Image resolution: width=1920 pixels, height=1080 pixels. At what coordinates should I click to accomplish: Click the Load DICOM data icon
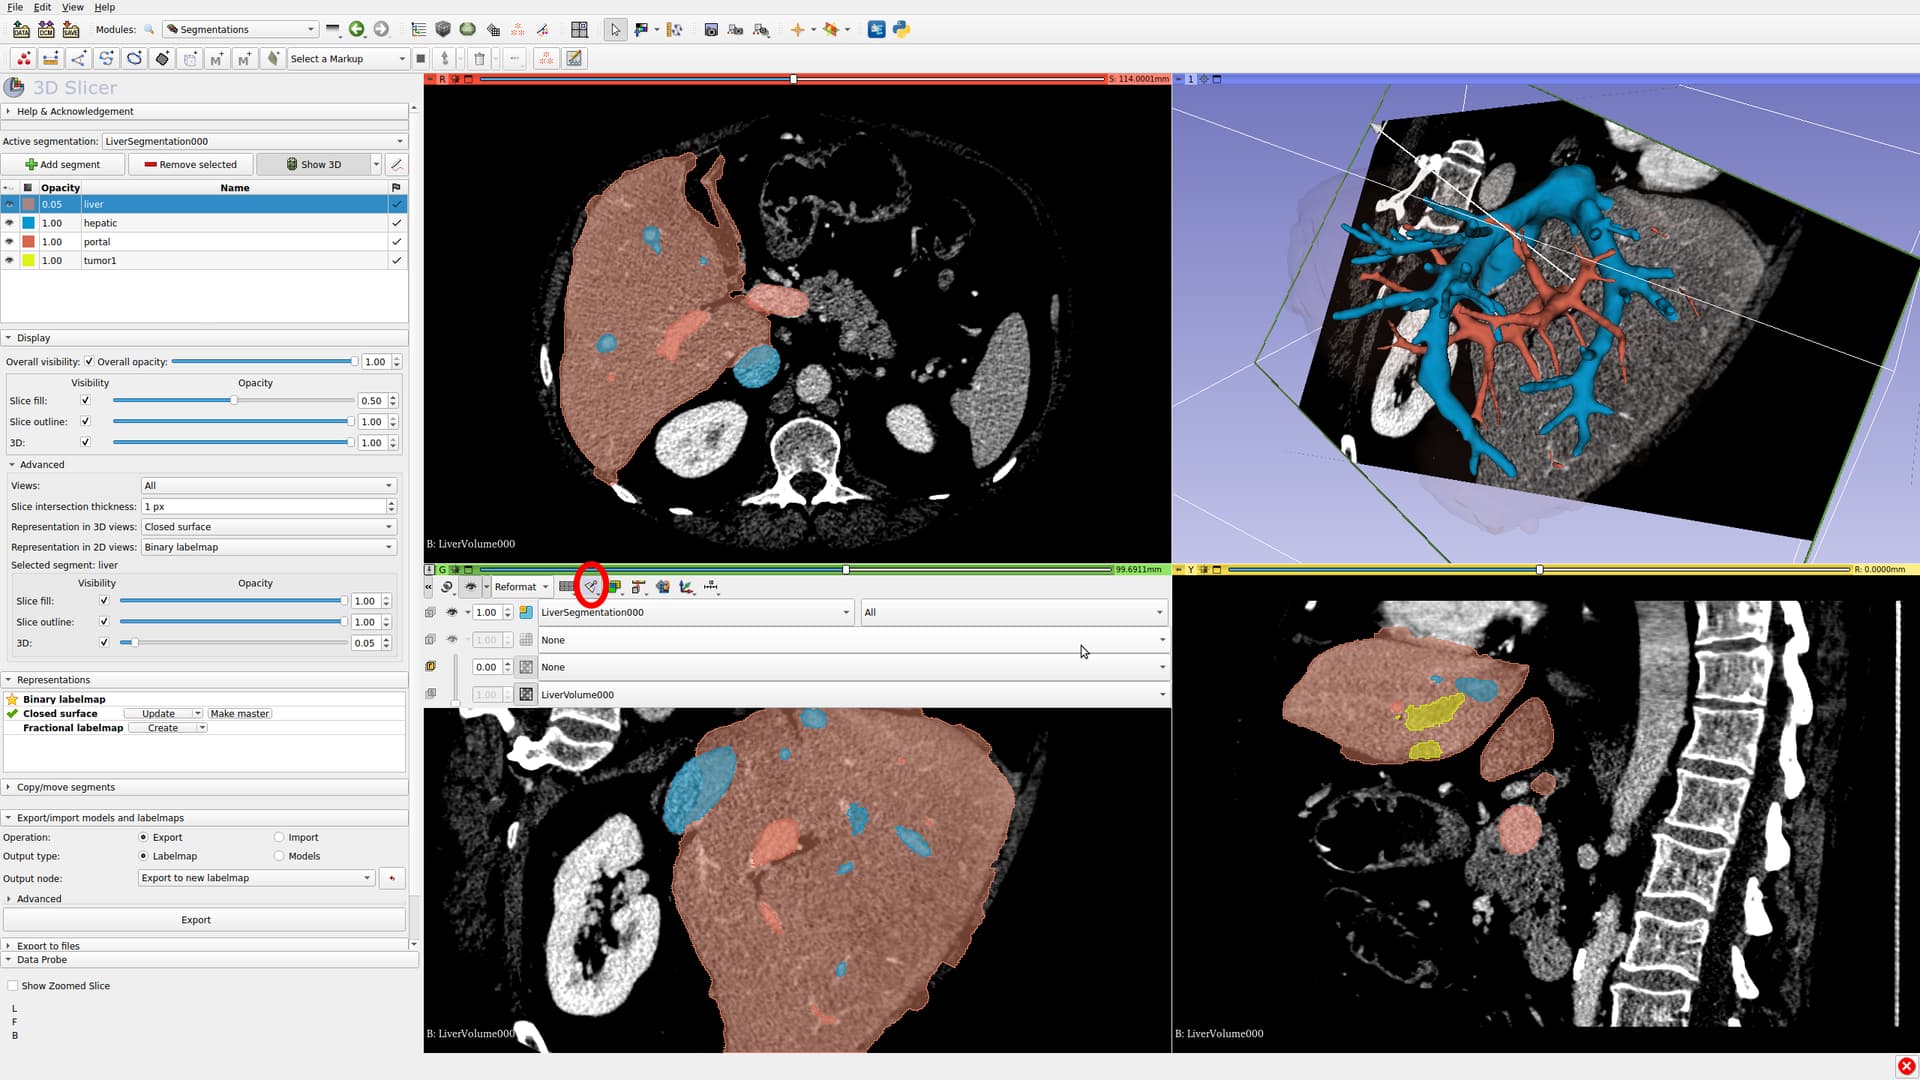click(x=45, y=29)
